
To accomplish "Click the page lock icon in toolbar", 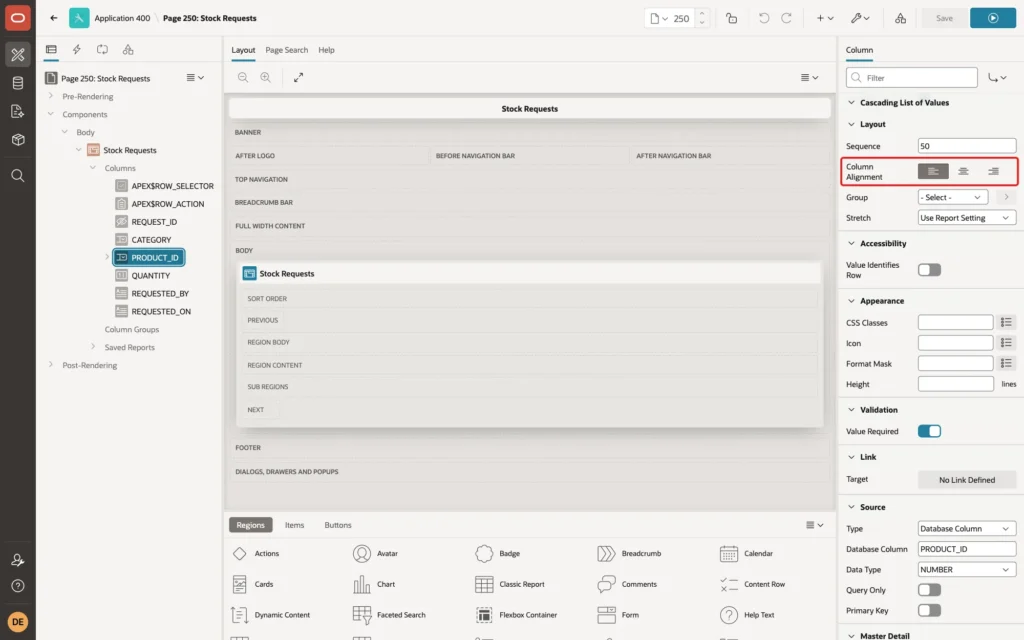I will point(731,18).
